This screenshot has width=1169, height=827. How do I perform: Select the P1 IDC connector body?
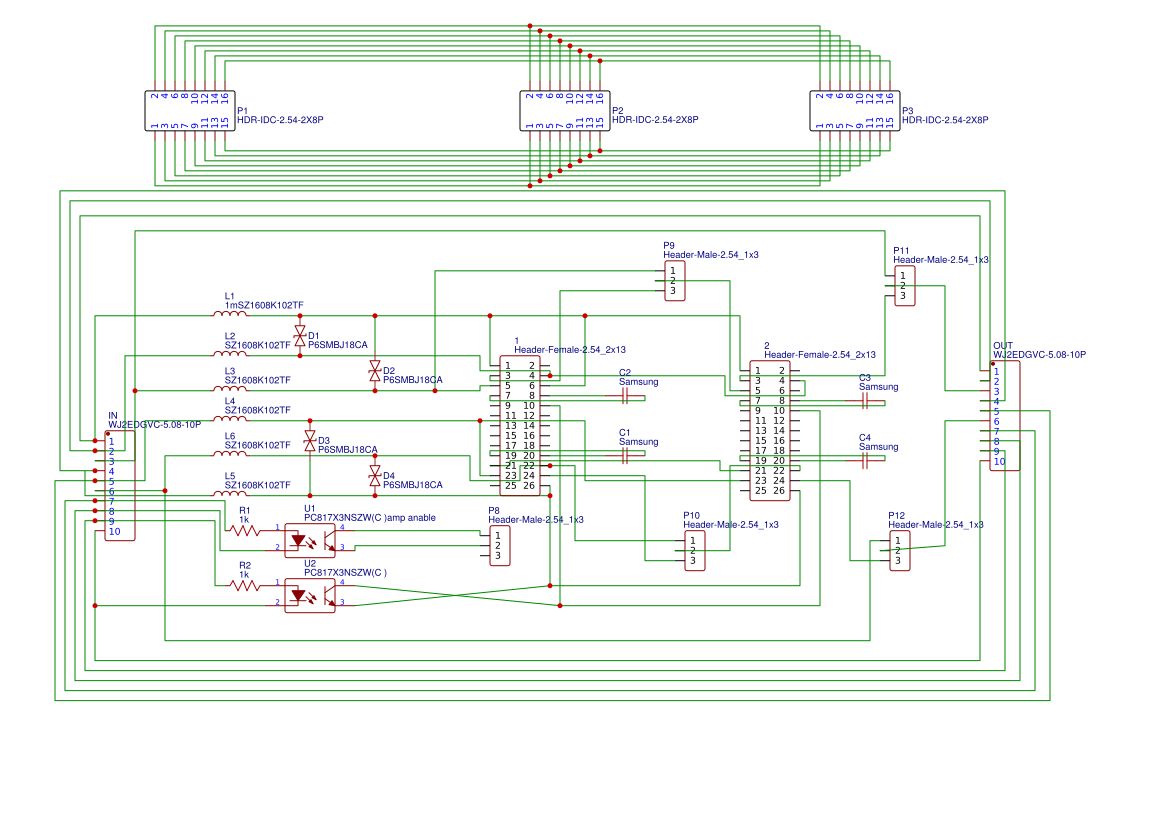pos(190,111)
